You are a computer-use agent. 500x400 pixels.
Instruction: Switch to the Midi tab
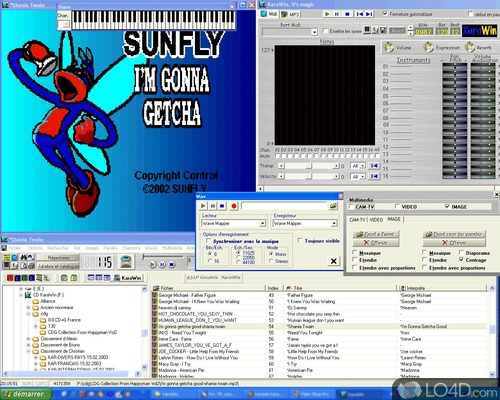269,14
